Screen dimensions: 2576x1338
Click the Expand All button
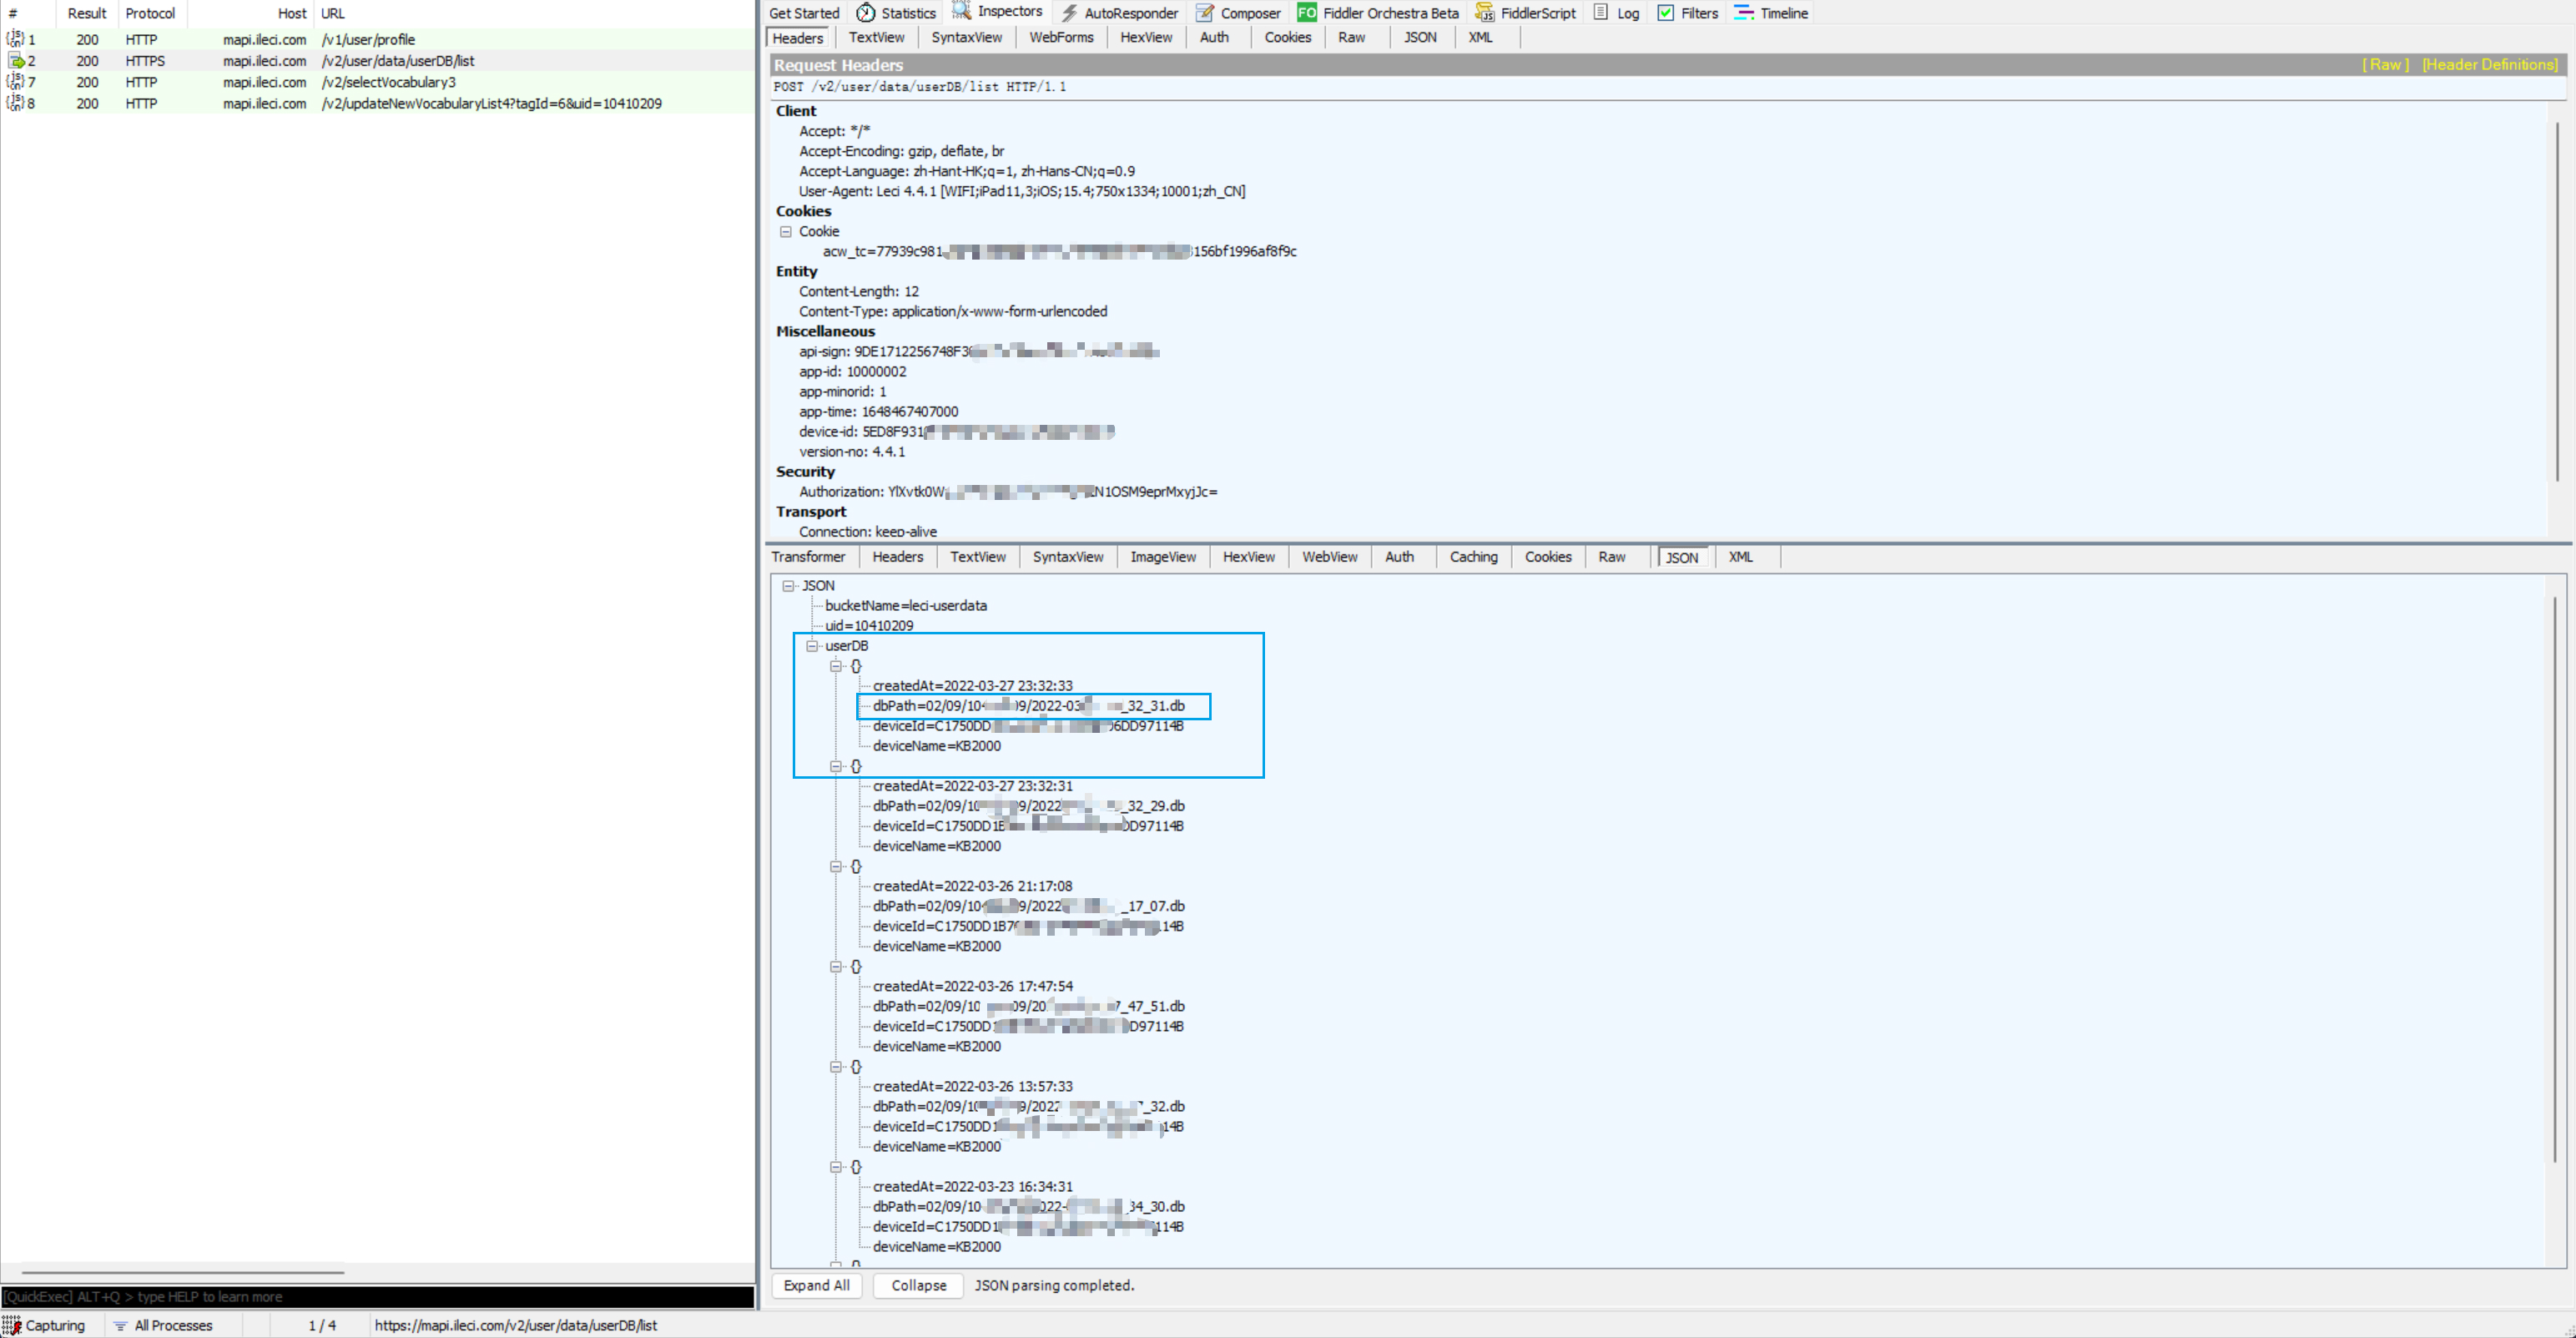816,1285
